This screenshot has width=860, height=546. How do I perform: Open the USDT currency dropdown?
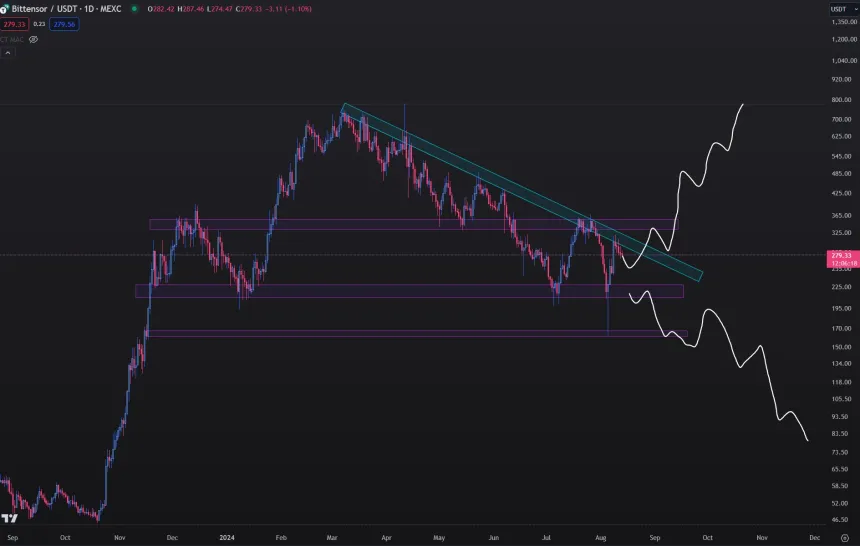click(839, 9)
